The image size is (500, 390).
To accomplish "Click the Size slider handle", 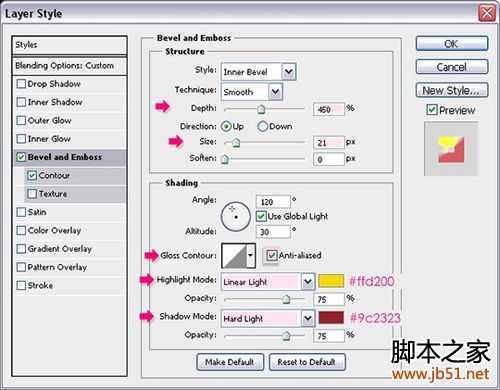I will tap(236, 143).
